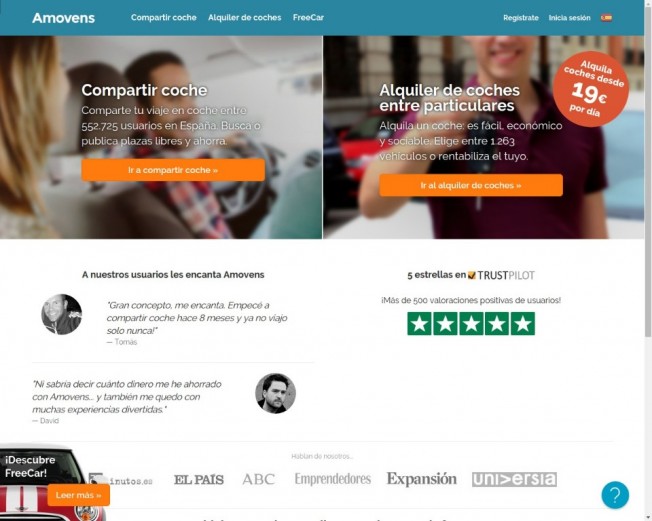This screenshot has height=521, width=652.
Task: Click the Amovens logo
Action: (64, 18)
